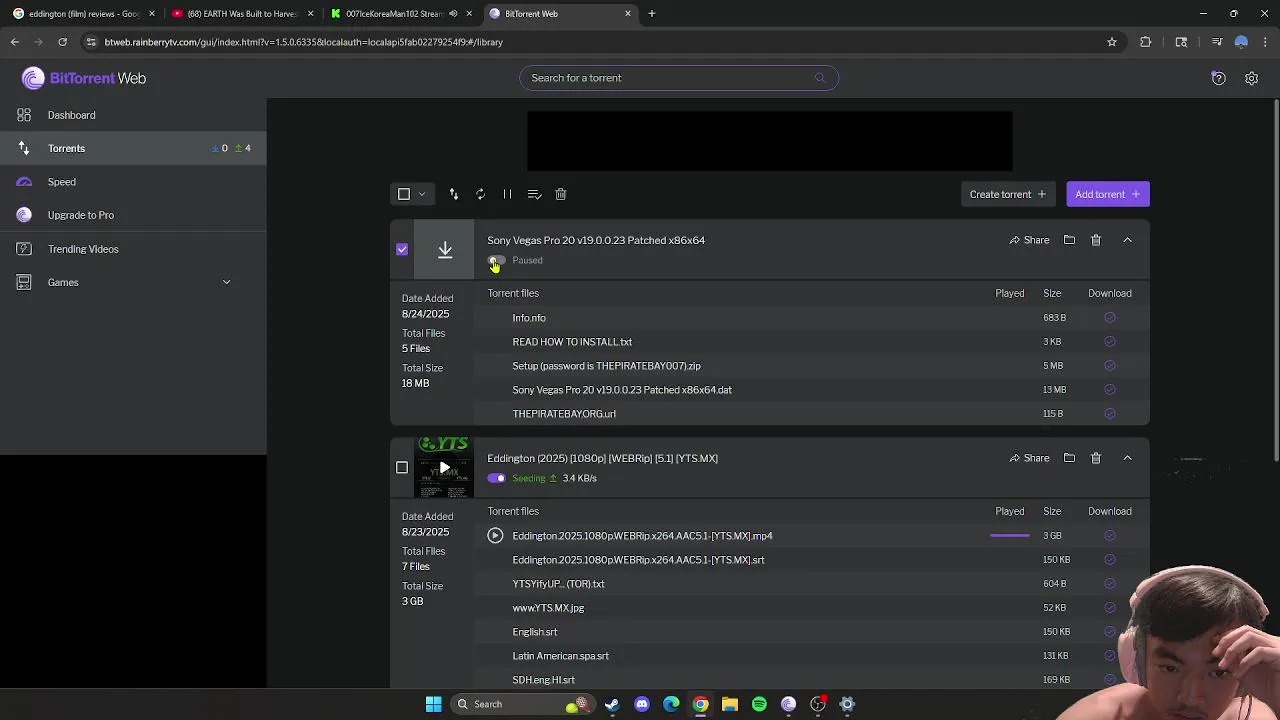The image size is (1280, 720).
Task: Bookmark this page with star icon
Action: [1112, 42]
